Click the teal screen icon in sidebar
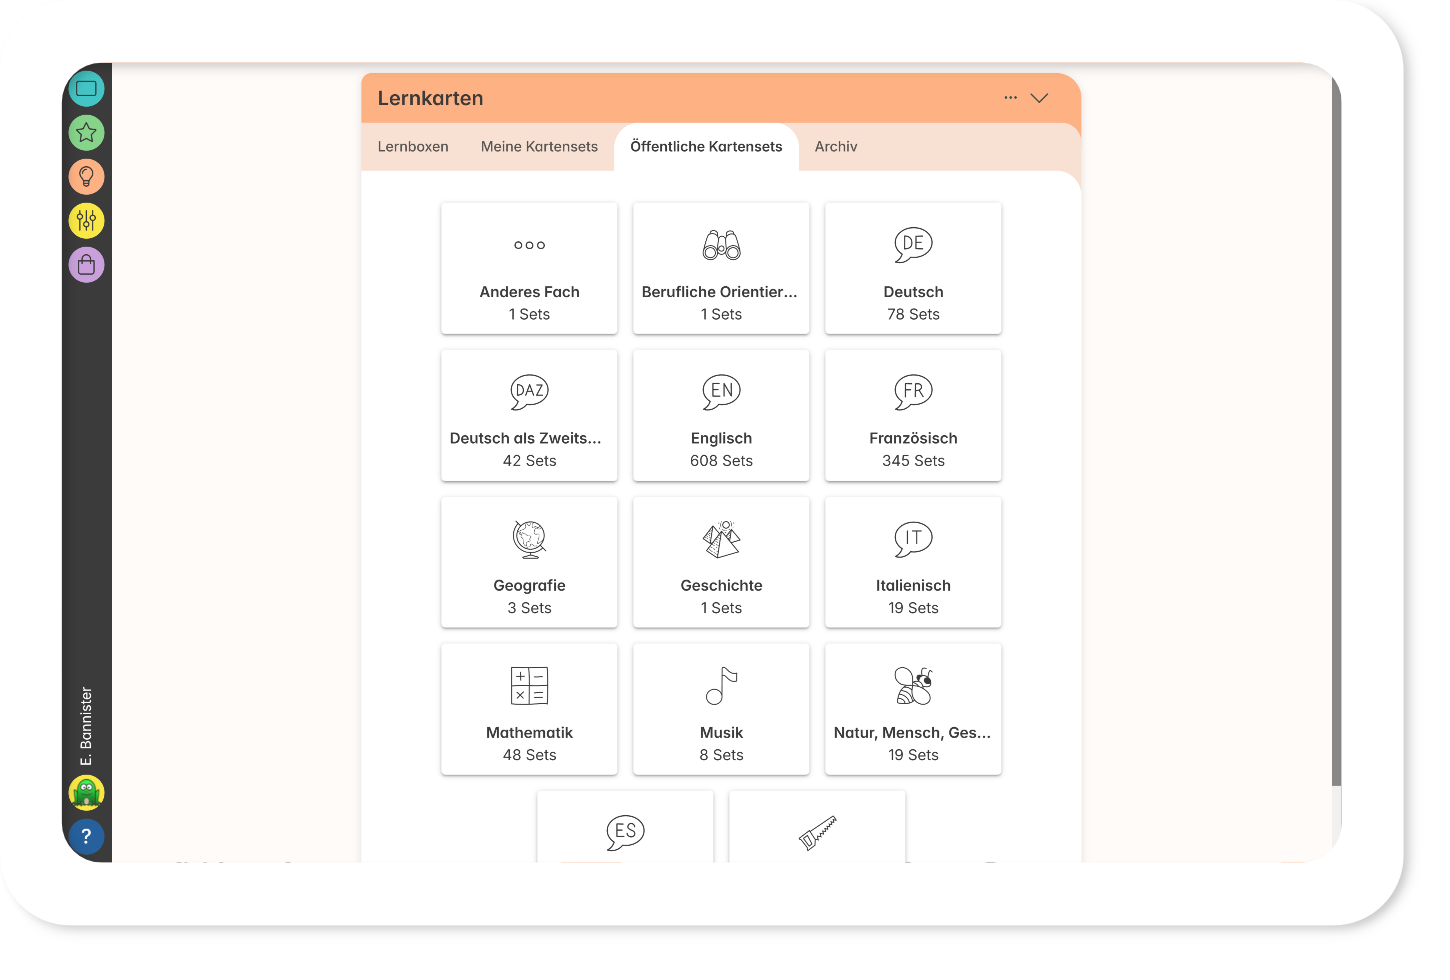The height and width of the screenshot is (980, 1450). tap(87, 89)
